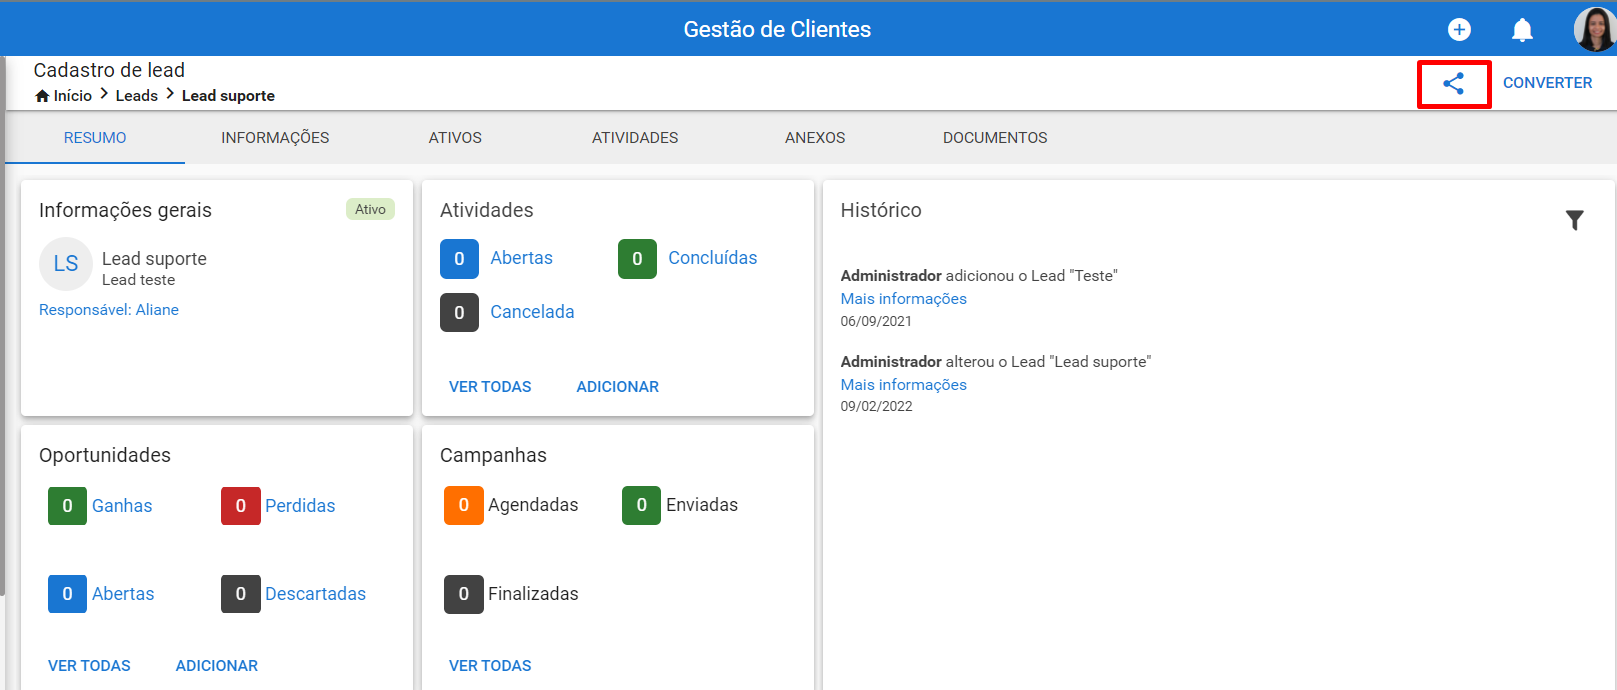Click the Gestão de Clientes title
This screenshot has height=690, width=1617.
click(777, 30)
